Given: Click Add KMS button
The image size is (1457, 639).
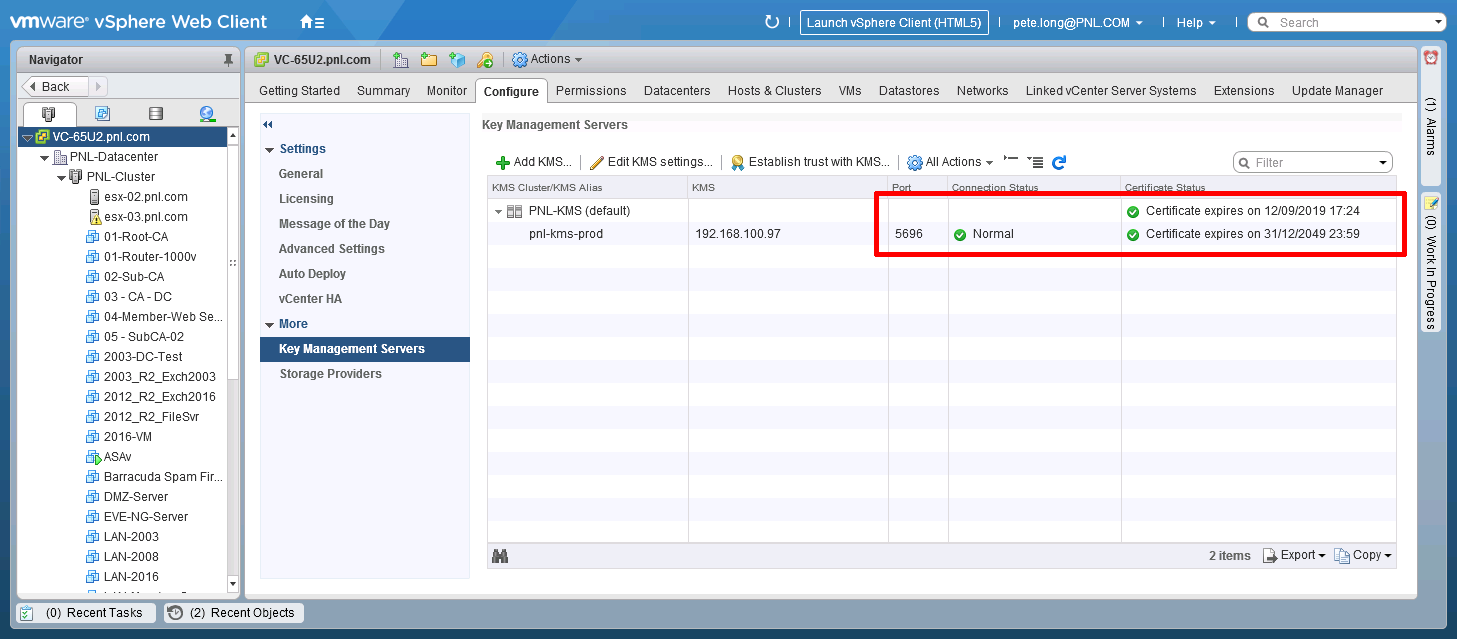Looking at the screenshot, I should [534, 162].
